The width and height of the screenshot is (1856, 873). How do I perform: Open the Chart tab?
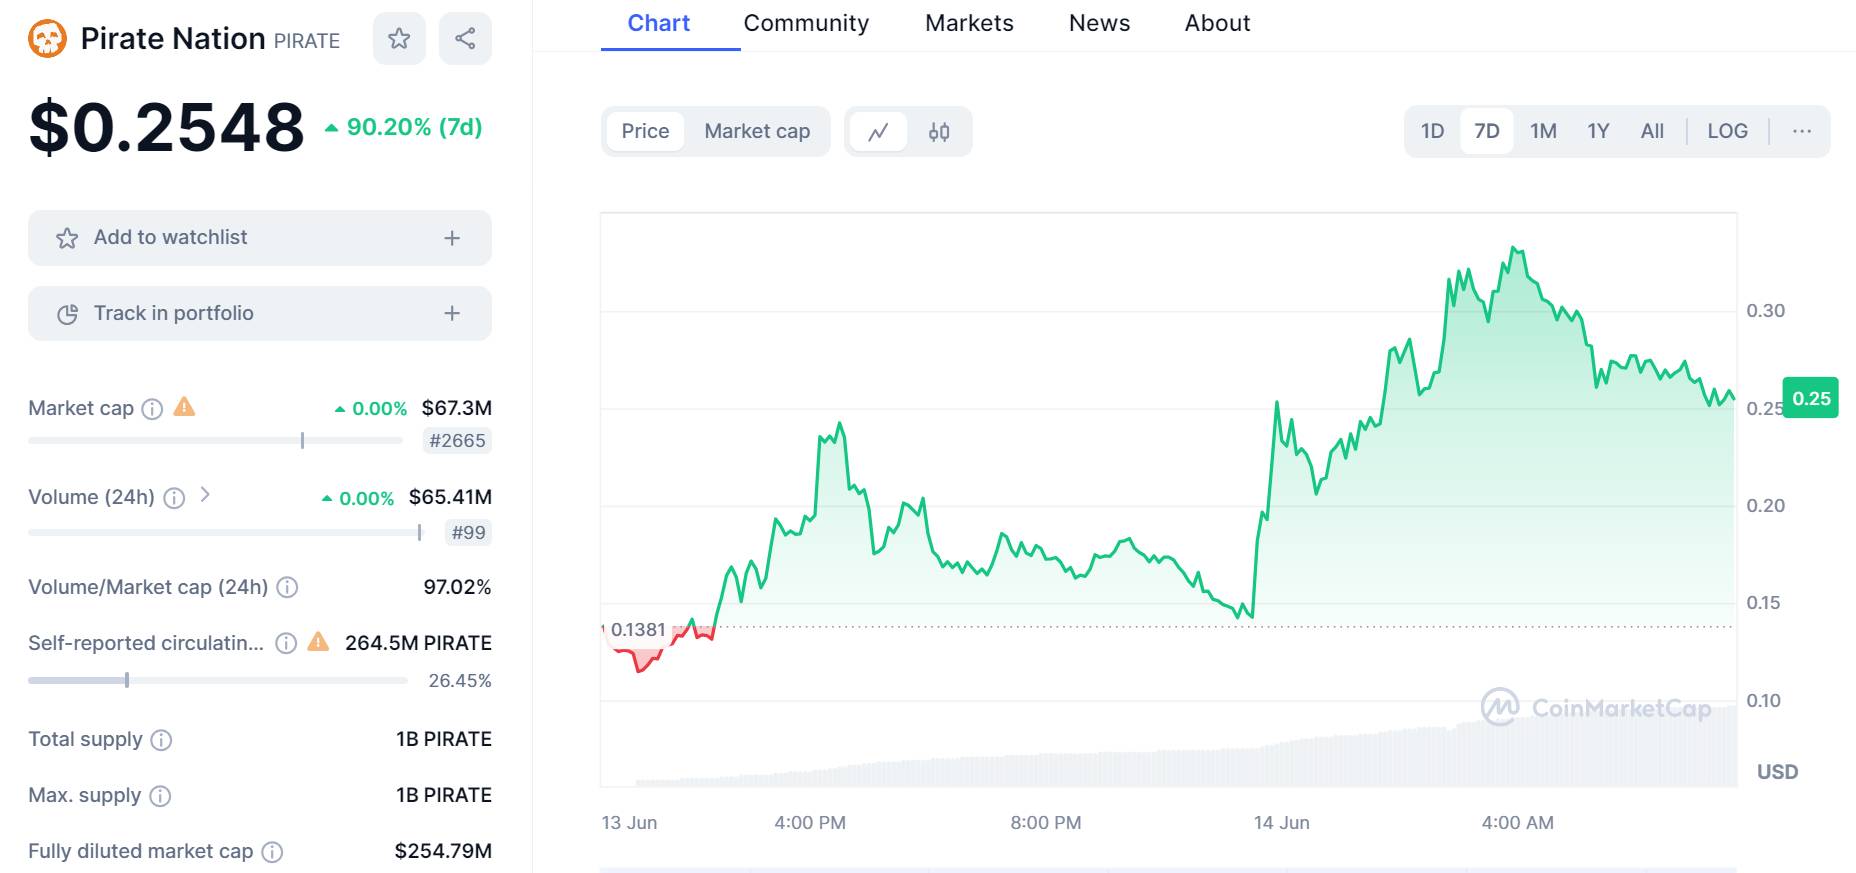(658, 23)
